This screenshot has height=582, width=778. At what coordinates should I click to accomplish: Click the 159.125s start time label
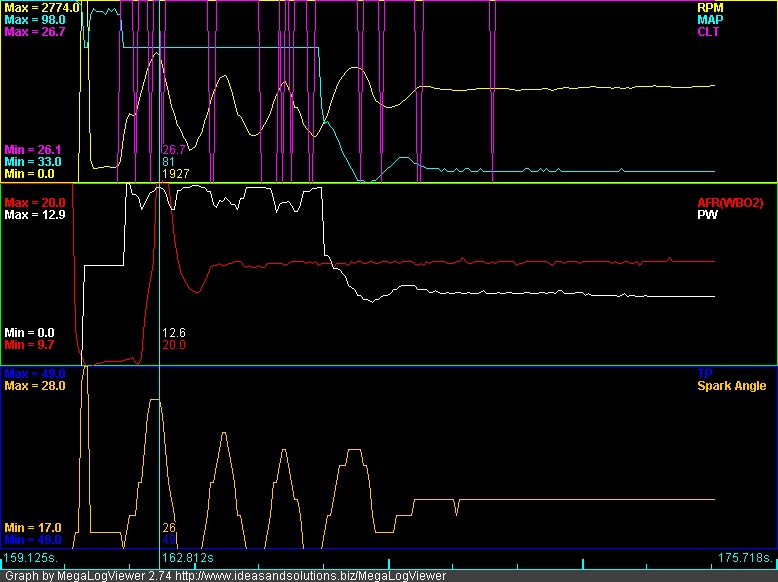pos(30,556)
